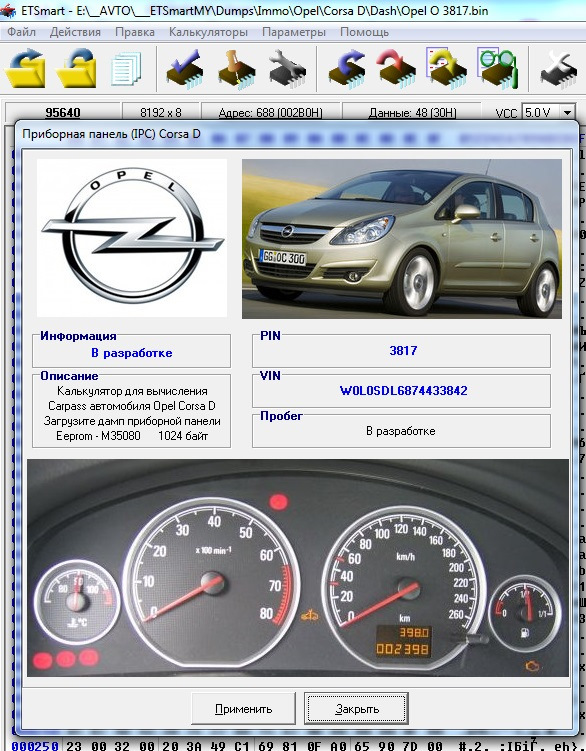This screenshot has width=586, height=751.
Task: Click the dialog title Приборная панель (IPC) Corsa D
Action: 111,134
